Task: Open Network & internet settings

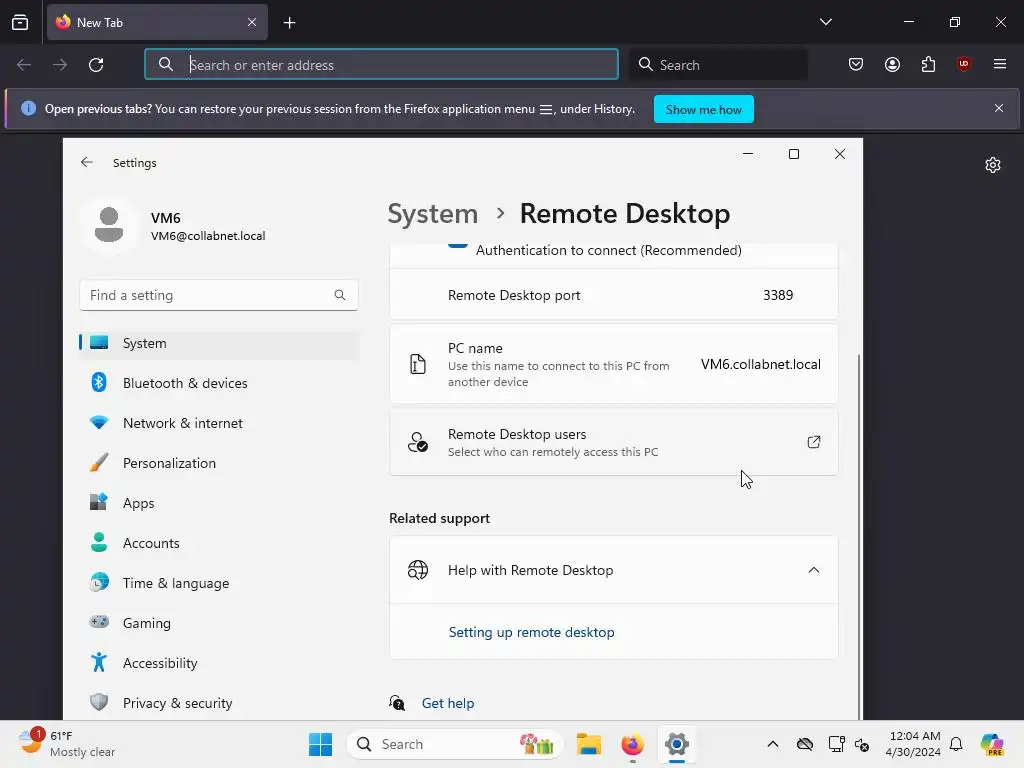Action: point(219,423)
